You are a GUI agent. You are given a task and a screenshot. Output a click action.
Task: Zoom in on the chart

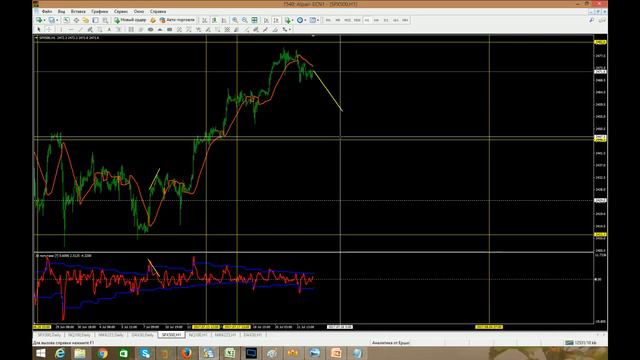point(235,20)
